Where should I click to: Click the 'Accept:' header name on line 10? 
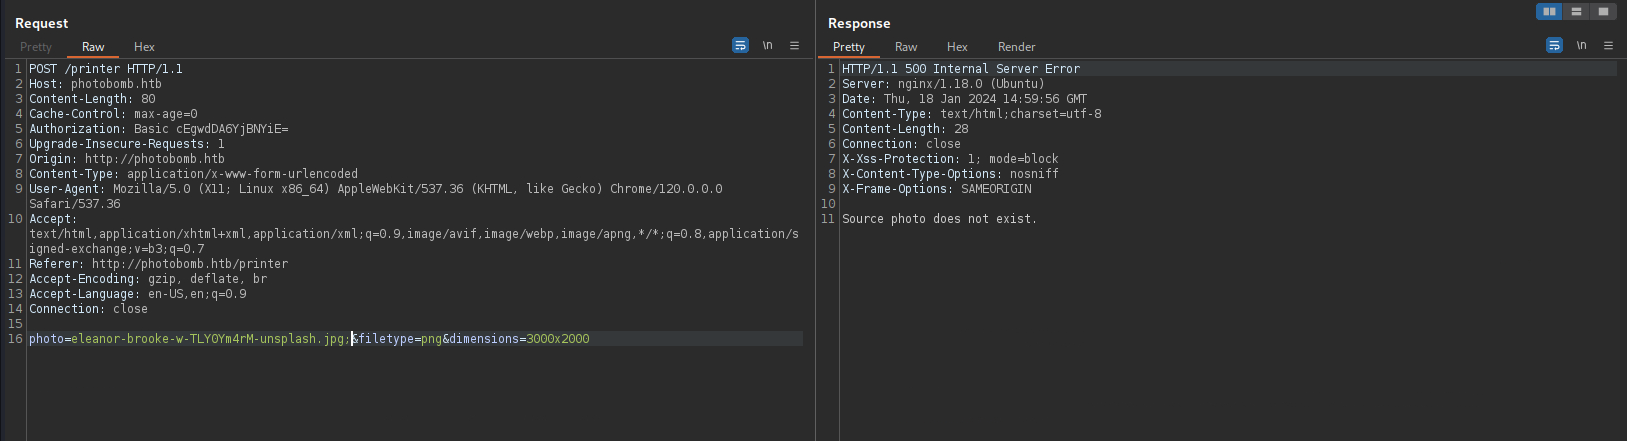click(x=53, y=219)
